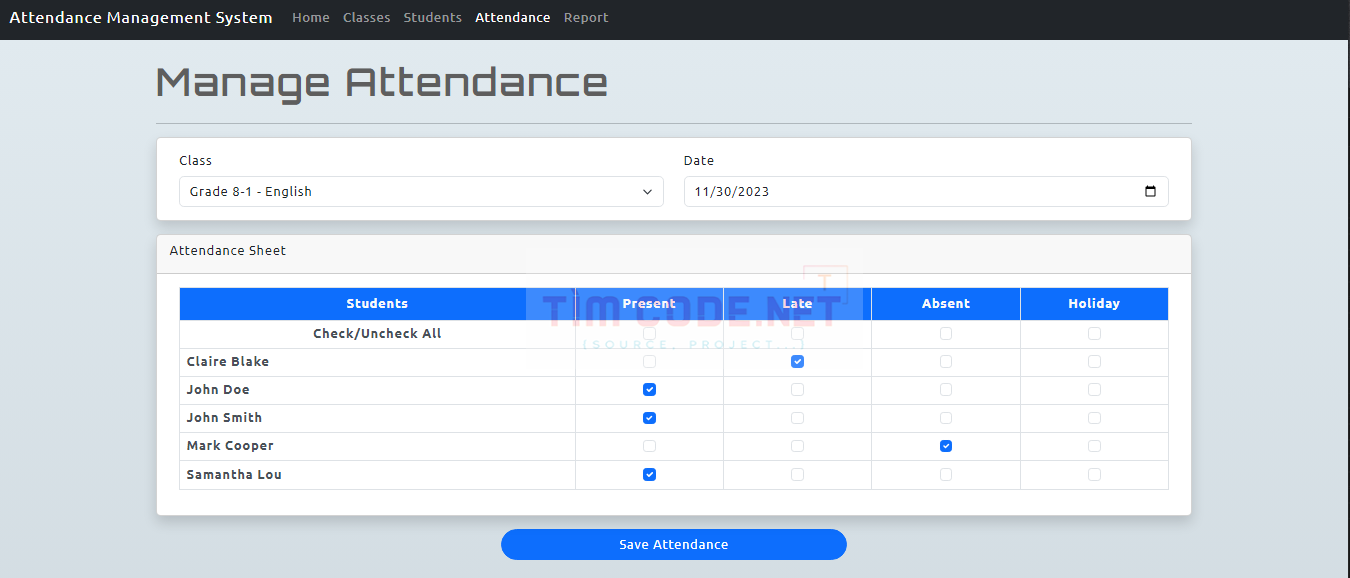This screenshot has width=1350, height=578.
Task: Mark Claire Blake as Absent
Action: [946, 362]
